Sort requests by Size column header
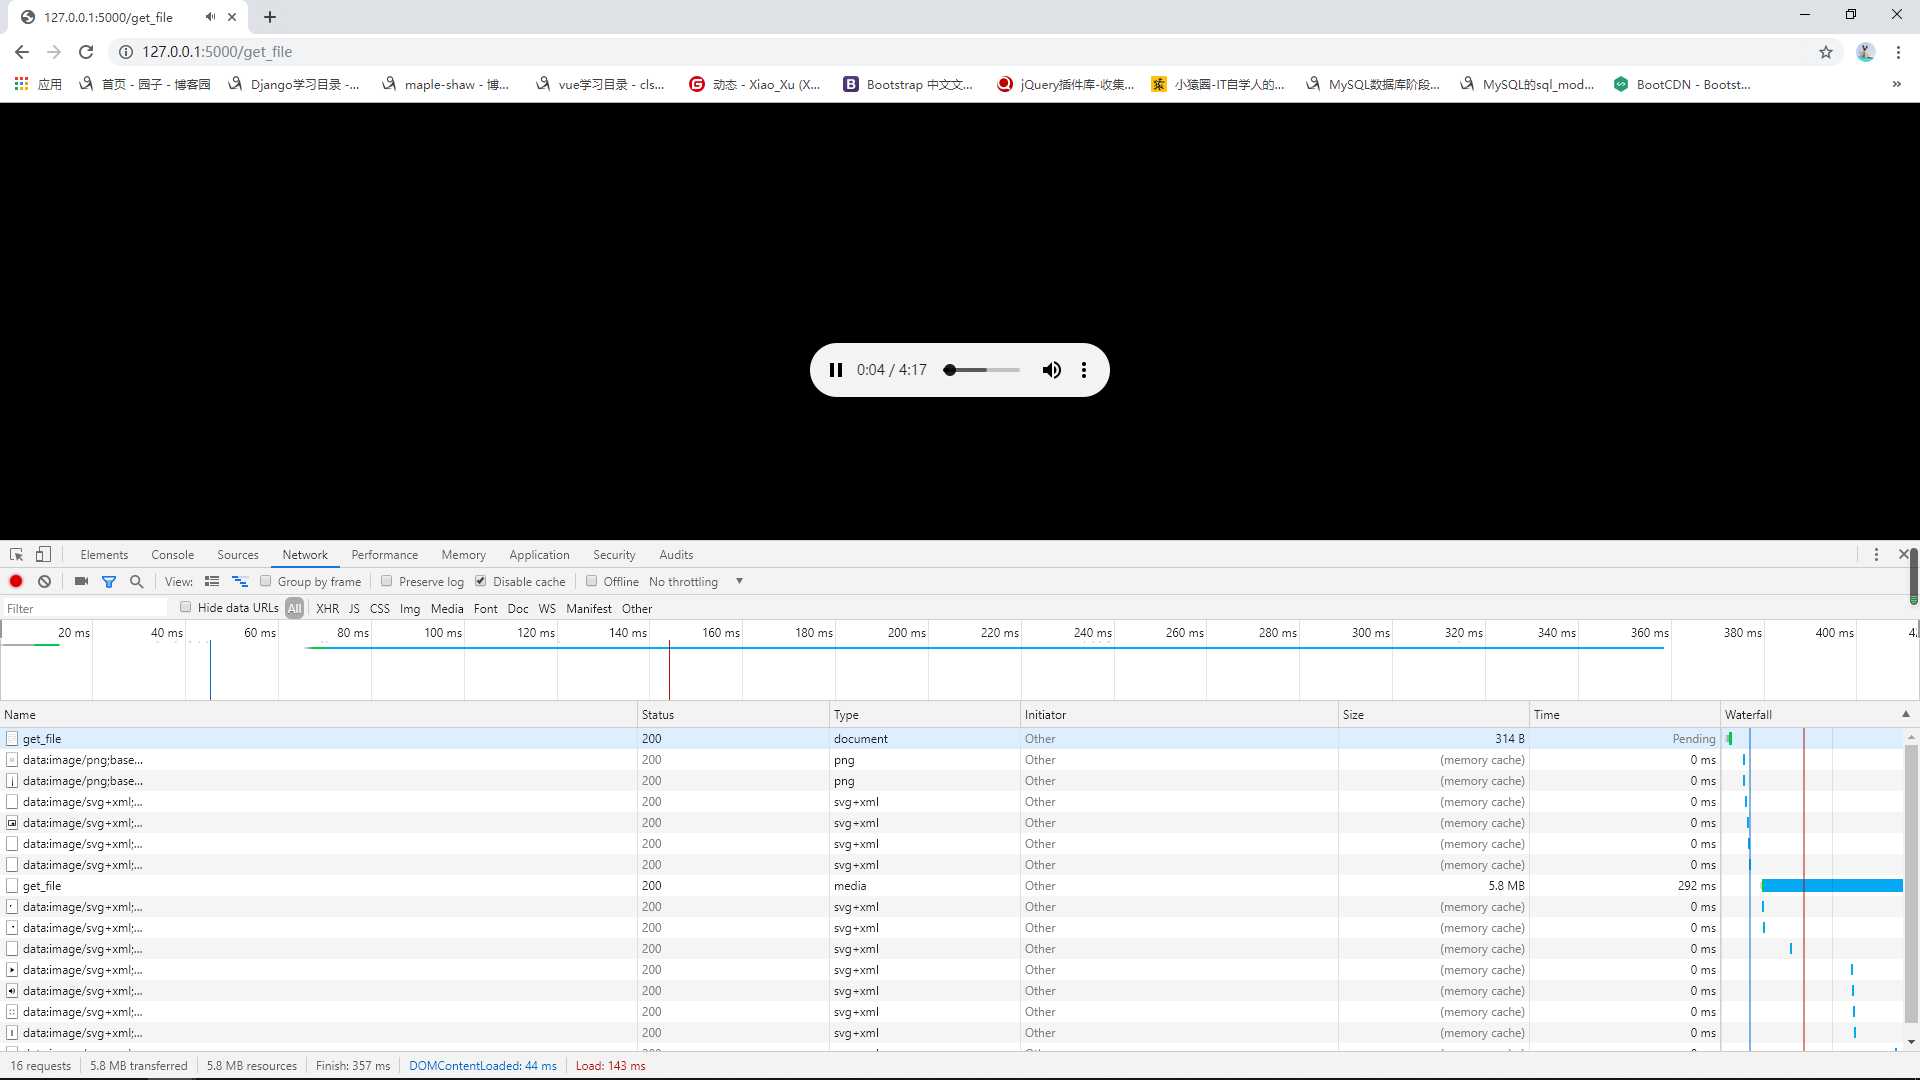Screen dimensions: 1920x1080 (1434, 714)
